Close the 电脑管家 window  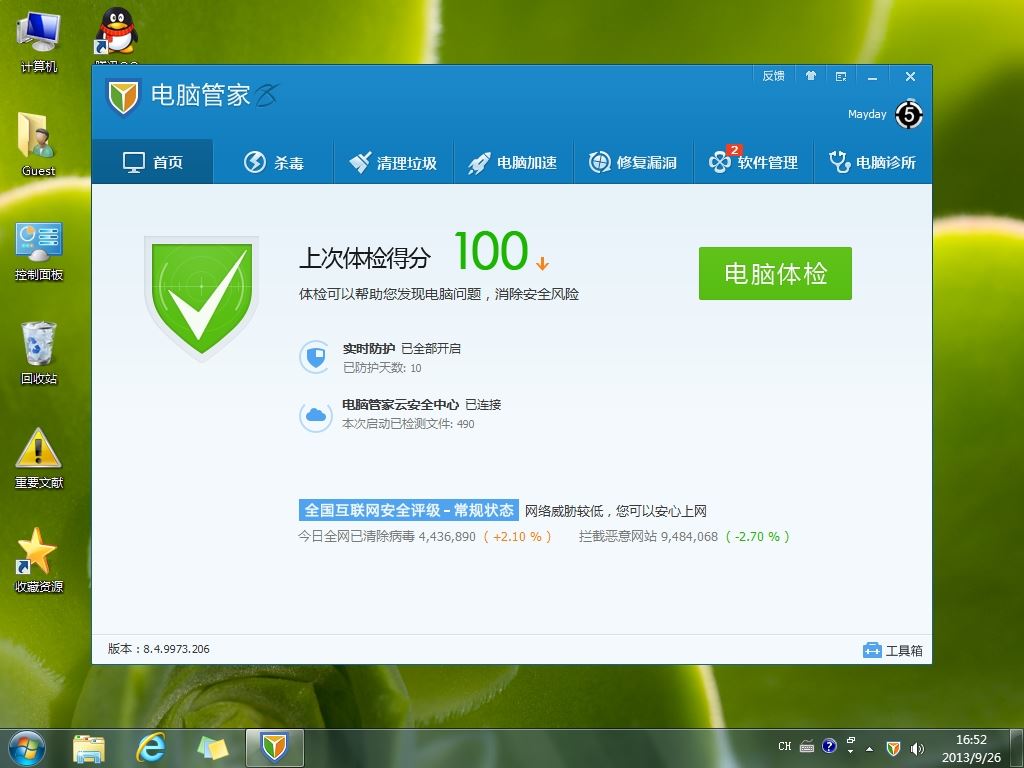click(910, 76)
